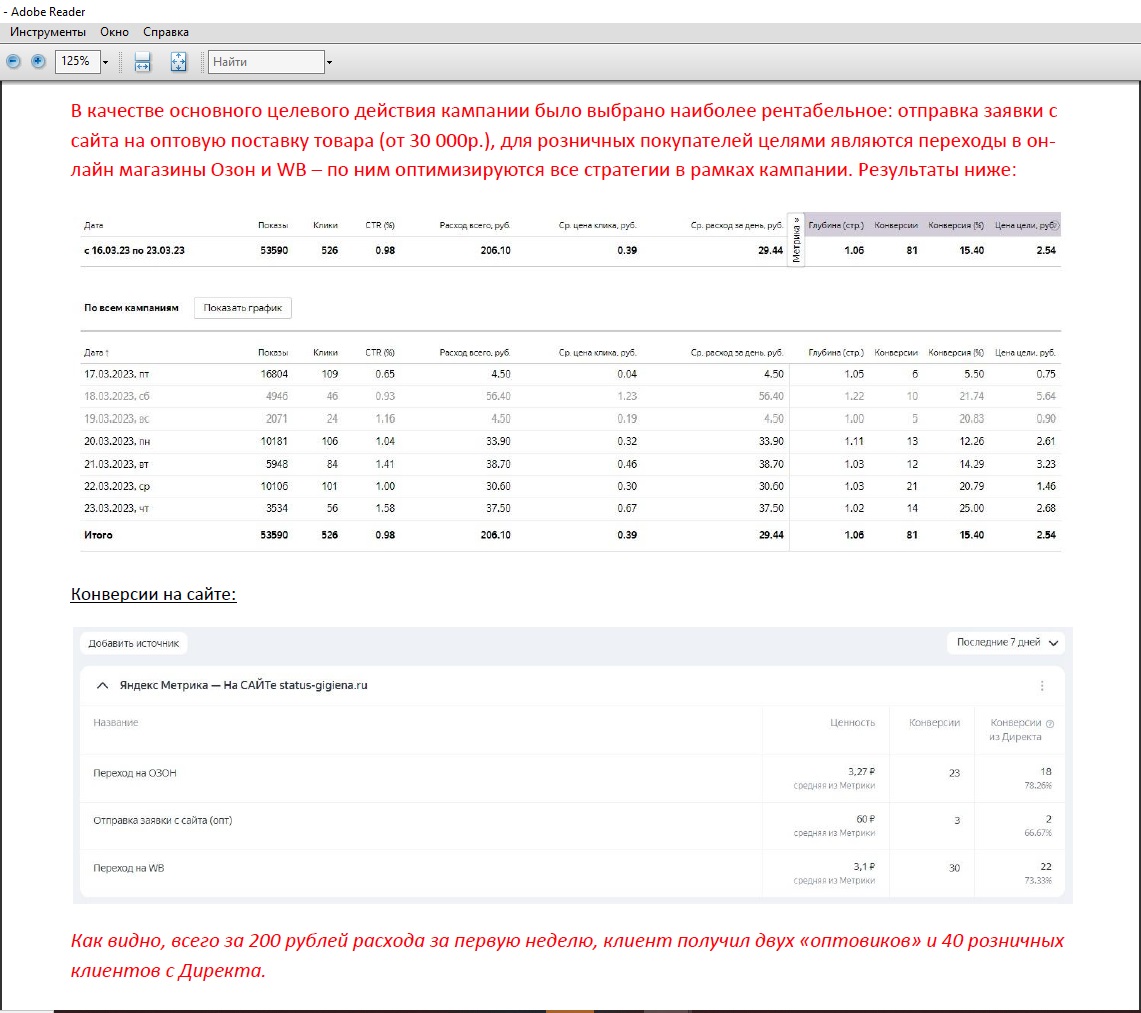This screenshot has height=1013, width=1141.
Task: Click the row 17.03.2023, пт
Action: click(x=570, y=374)
